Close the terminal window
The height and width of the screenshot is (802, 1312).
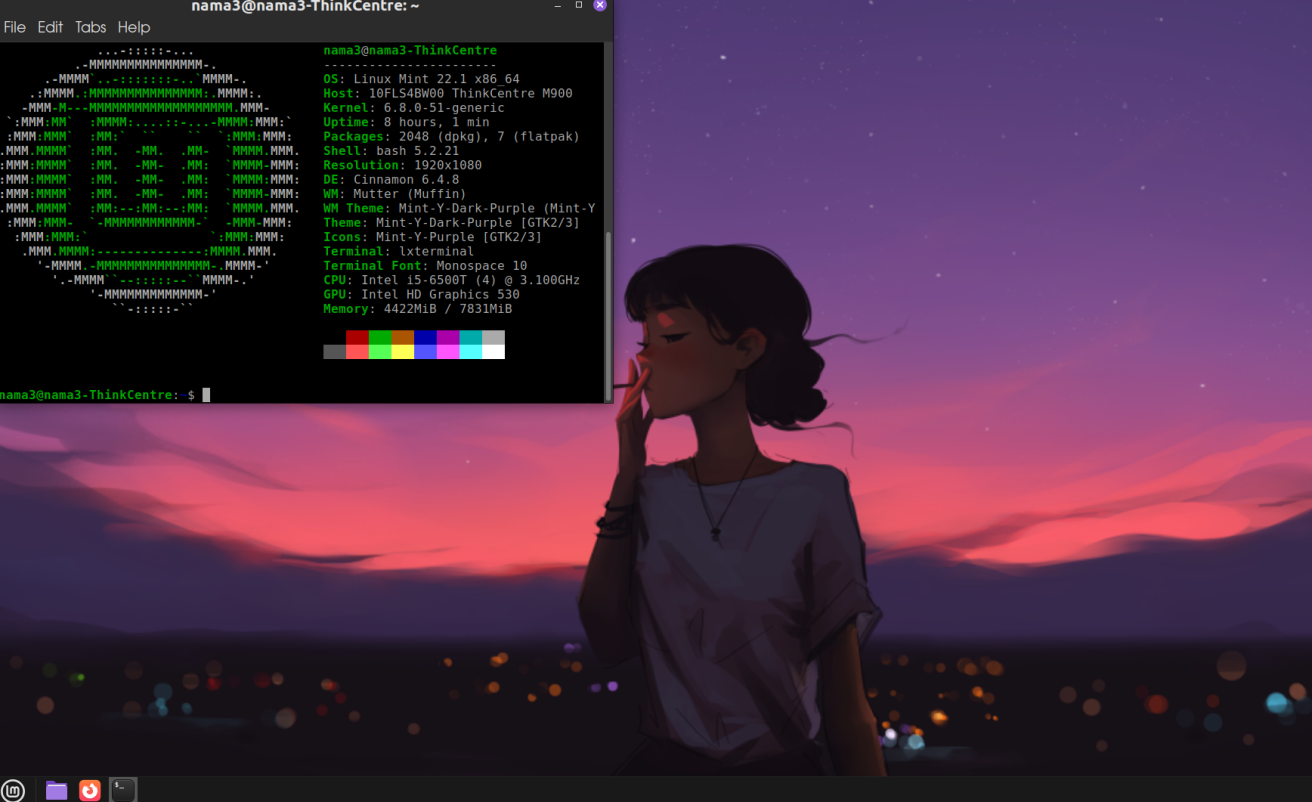pyautogui.click(x=600, y=5)
